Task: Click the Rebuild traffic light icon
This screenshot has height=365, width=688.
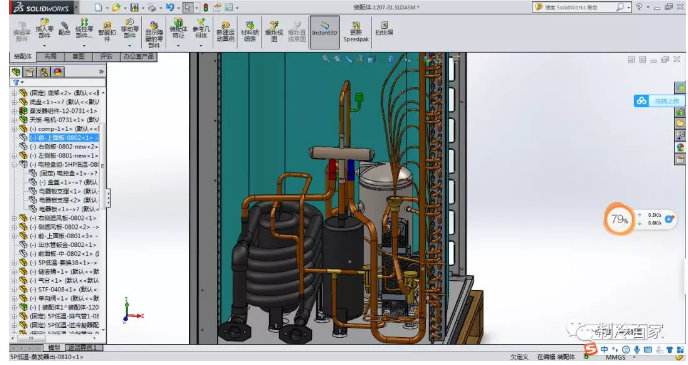Action: tap(205, 7)
